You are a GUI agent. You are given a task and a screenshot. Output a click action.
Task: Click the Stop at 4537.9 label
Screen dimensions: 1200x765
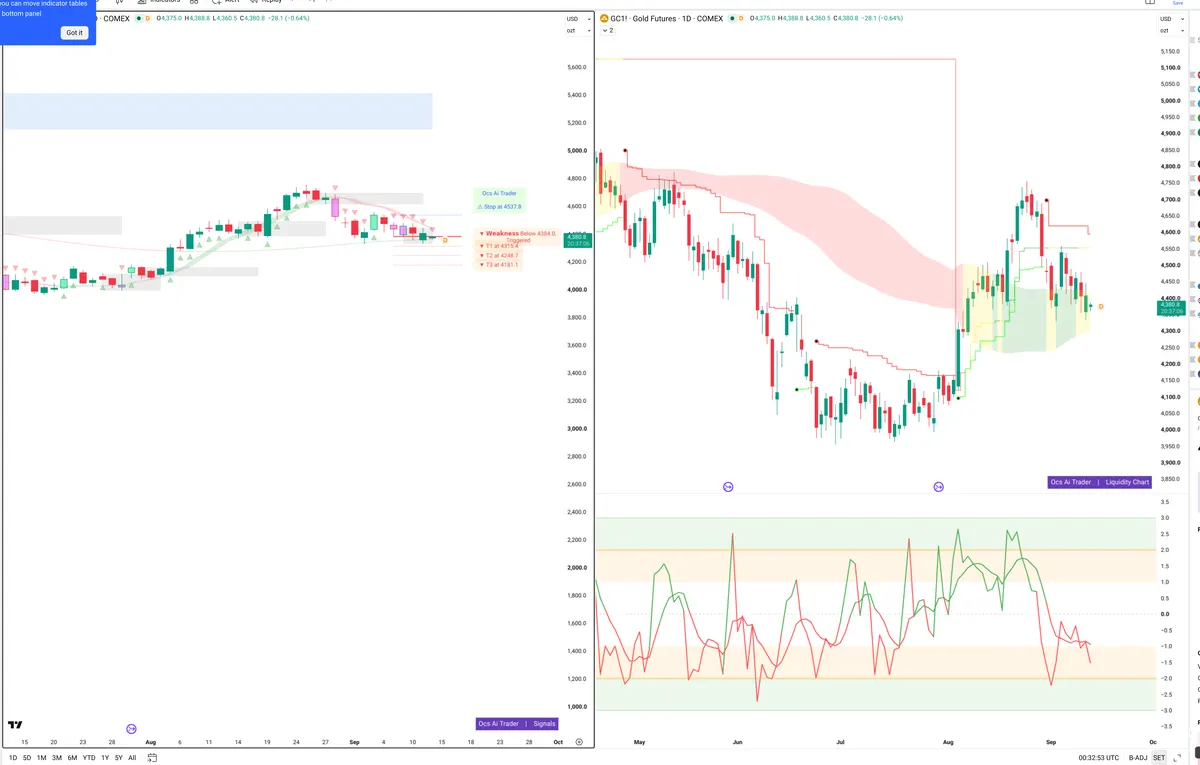tap(499, 207)
